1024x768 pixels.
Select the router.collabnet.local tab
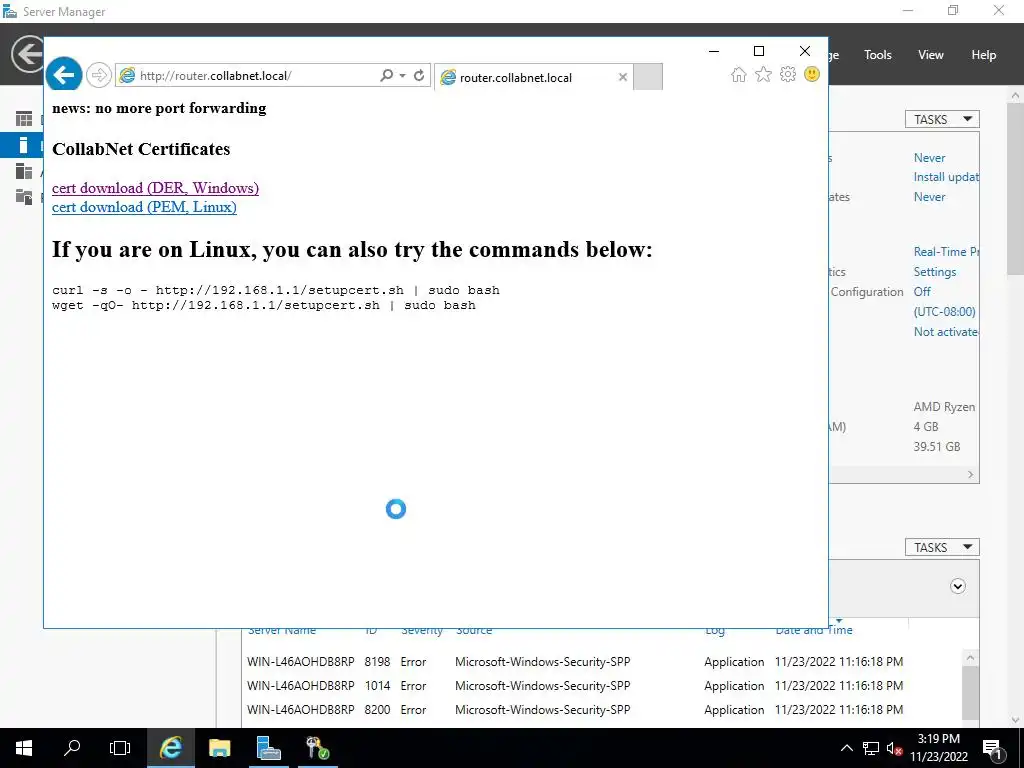534,77
